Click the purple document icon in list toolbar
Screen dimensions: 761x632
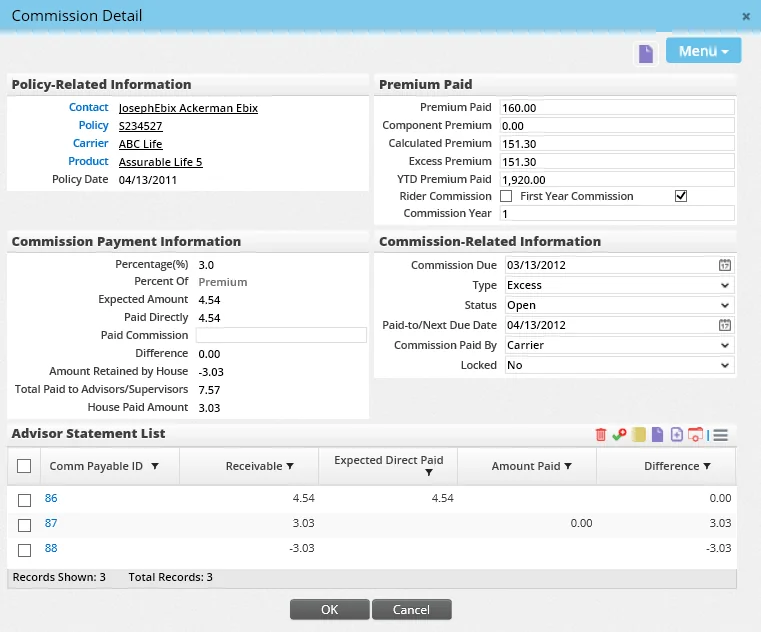(x=657, y=435)
